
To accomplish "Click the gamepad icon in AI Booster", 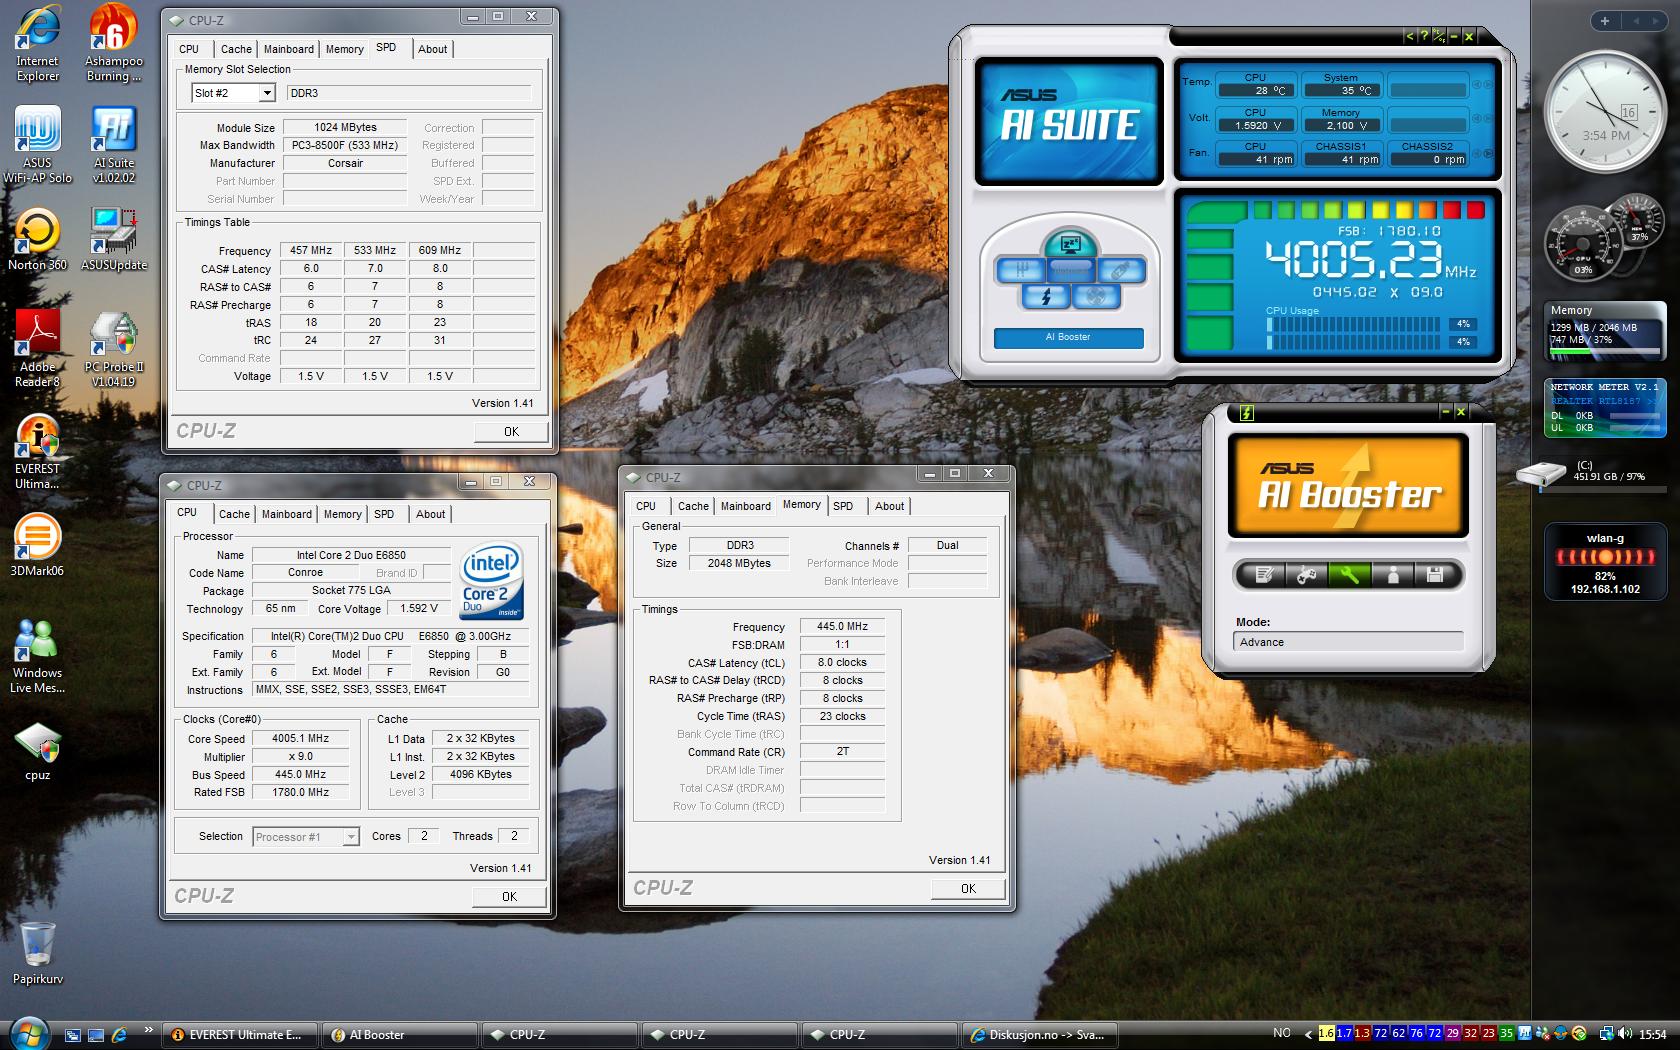I will tap(1306, 575).
